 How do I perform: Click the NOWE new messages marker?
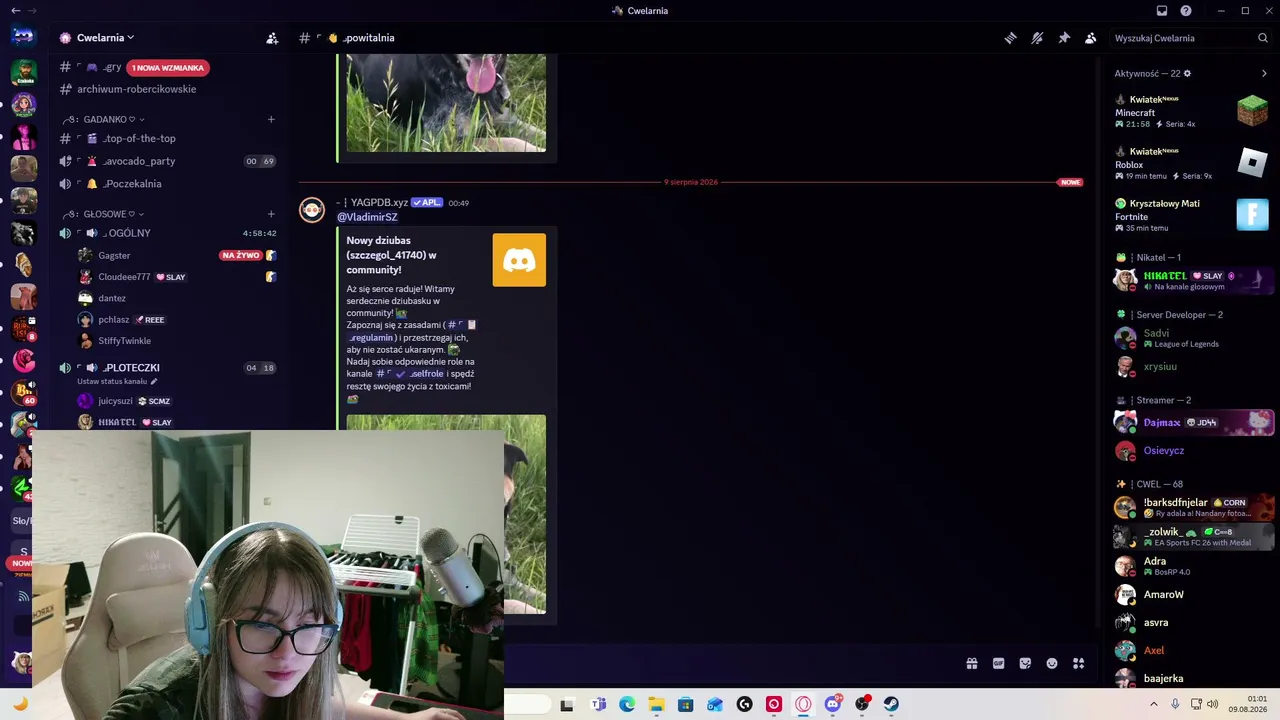(x=1070, y=182)
